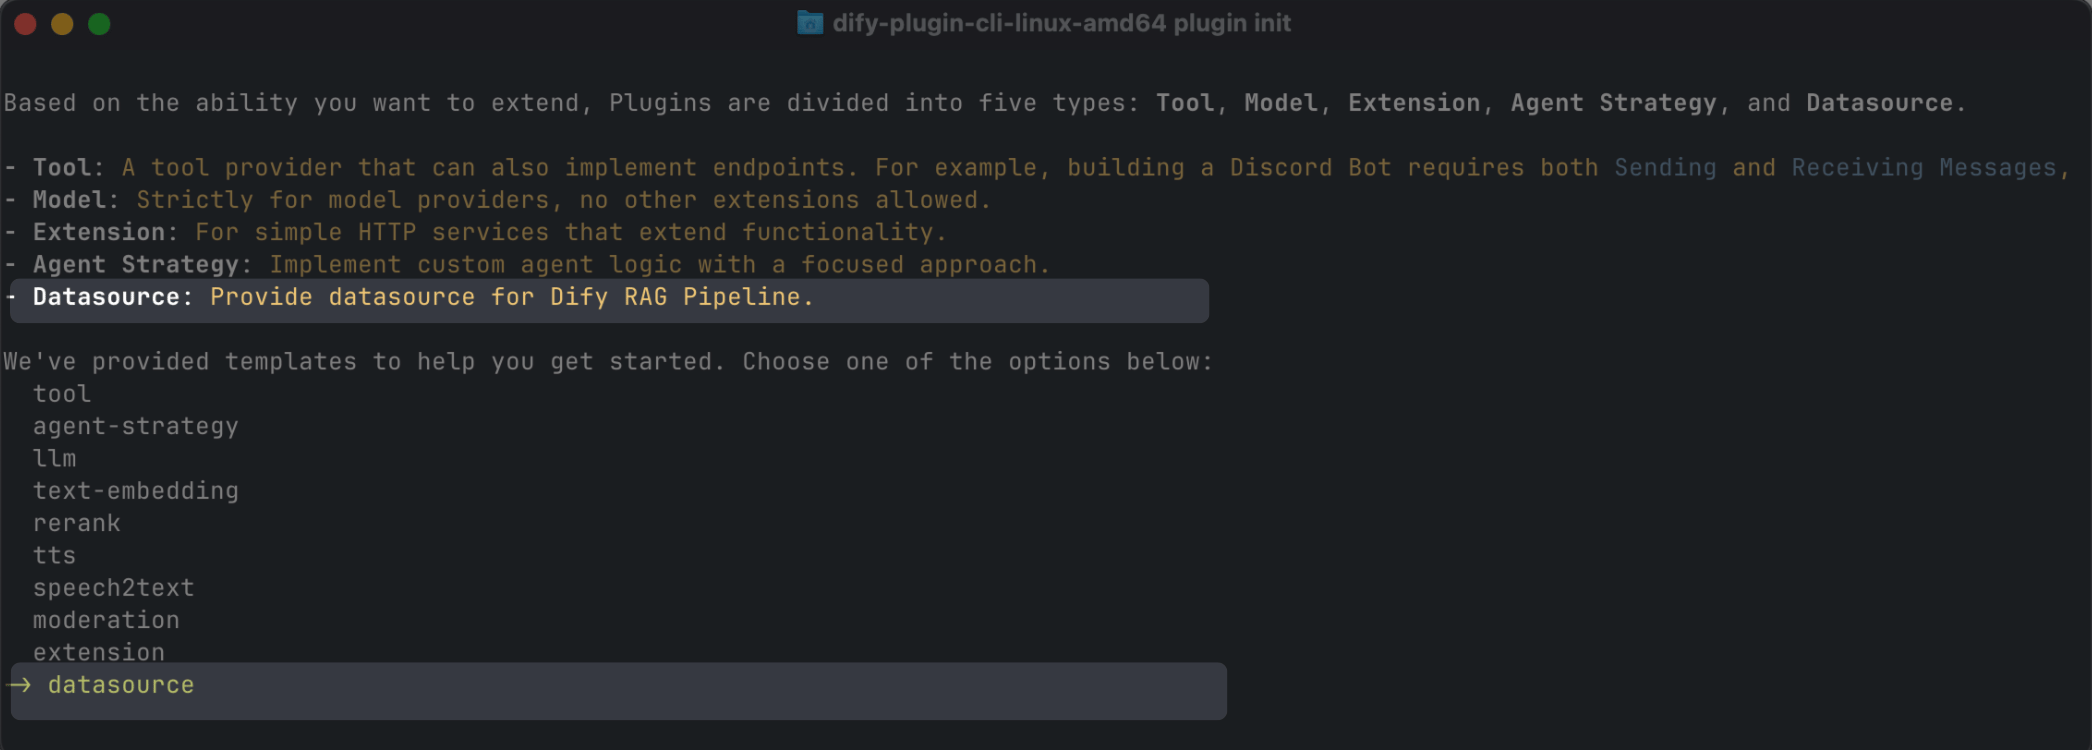Choose the llm template option
2092x750 pixels.
pyautogui.click(x=55, y=458)
